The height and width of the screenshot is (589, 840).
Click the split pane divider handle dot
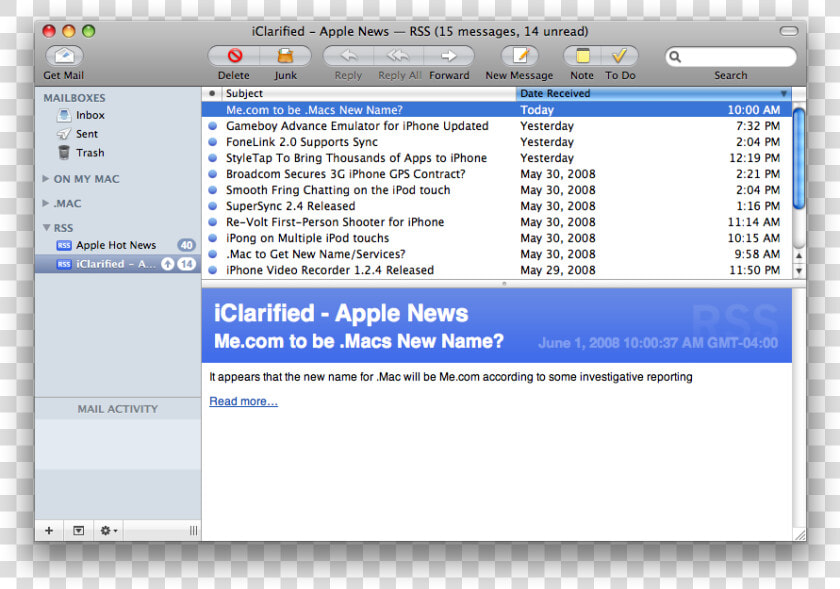(504, 284)
